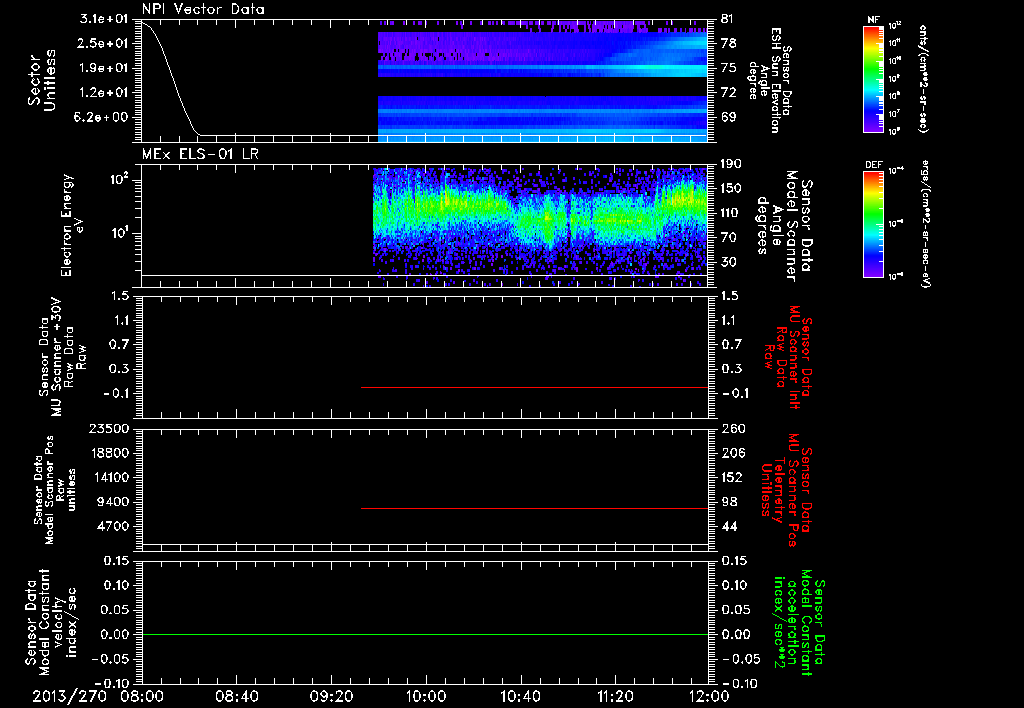Click the green 'Model Constant acceleration' axis title
The width and height of the screenshot is (1024, 708).
click(x=799, y=622)
